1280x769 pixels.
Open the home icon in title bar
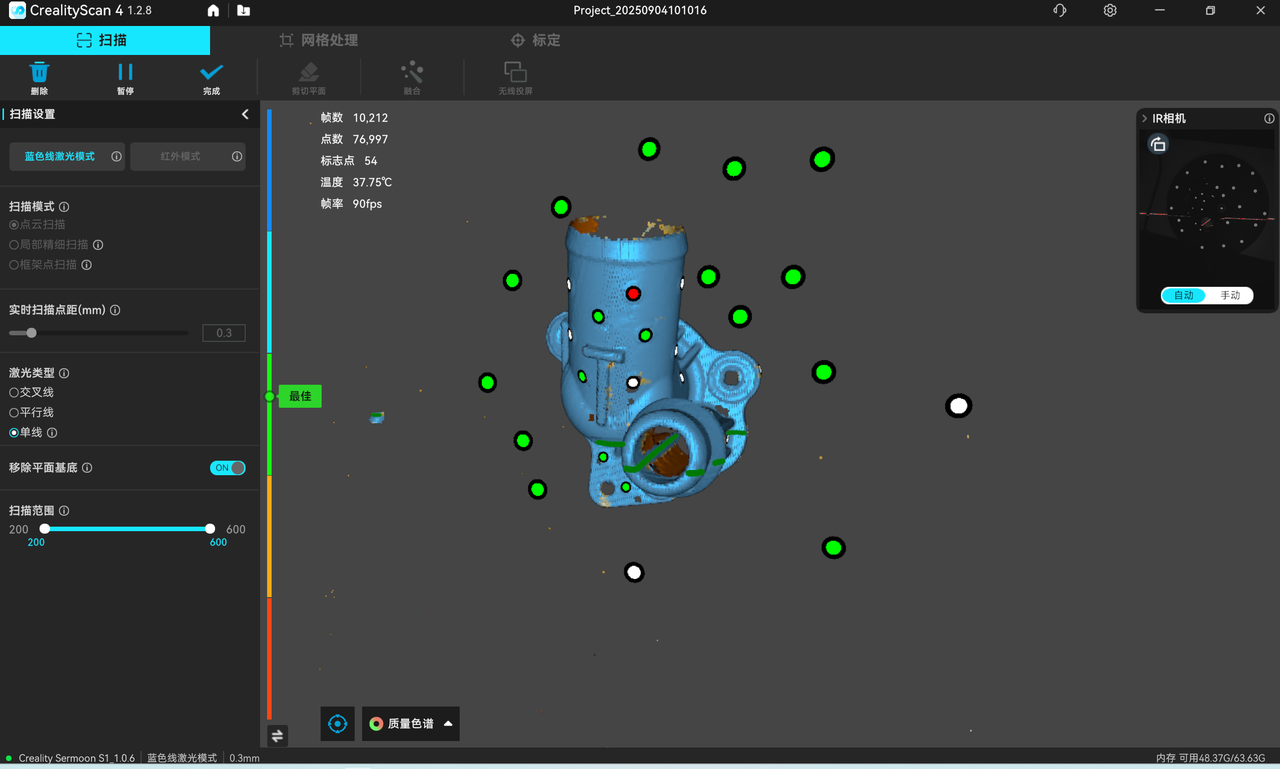tap(213, 11)
